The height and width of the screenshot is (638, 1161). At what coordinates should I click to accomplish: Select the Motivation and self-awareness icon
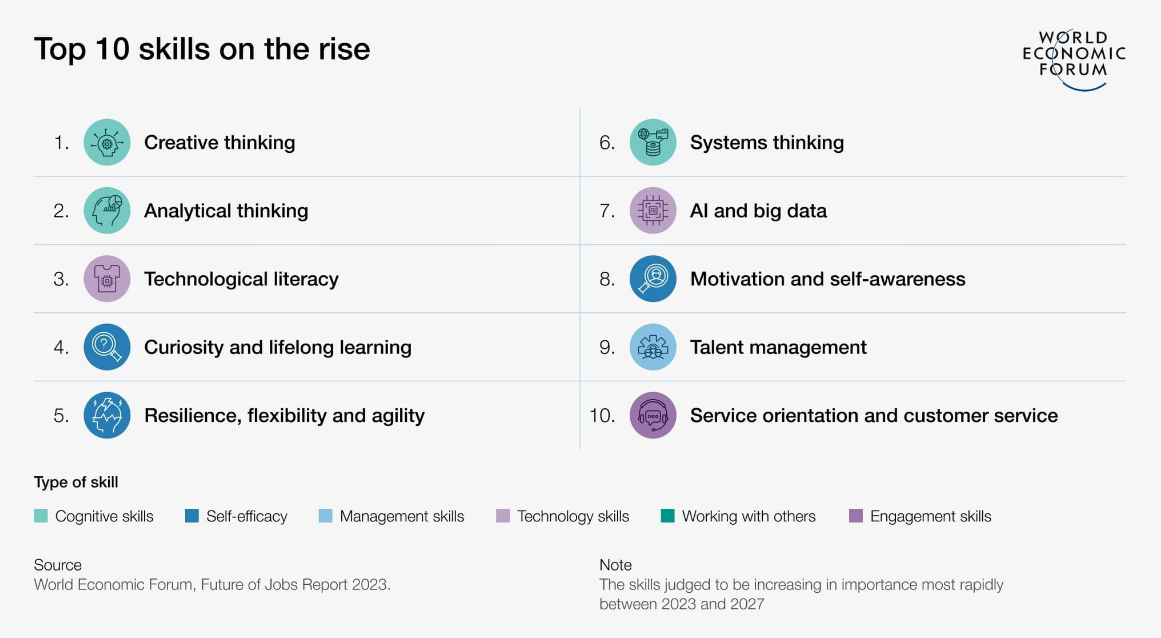coord(653,279)
